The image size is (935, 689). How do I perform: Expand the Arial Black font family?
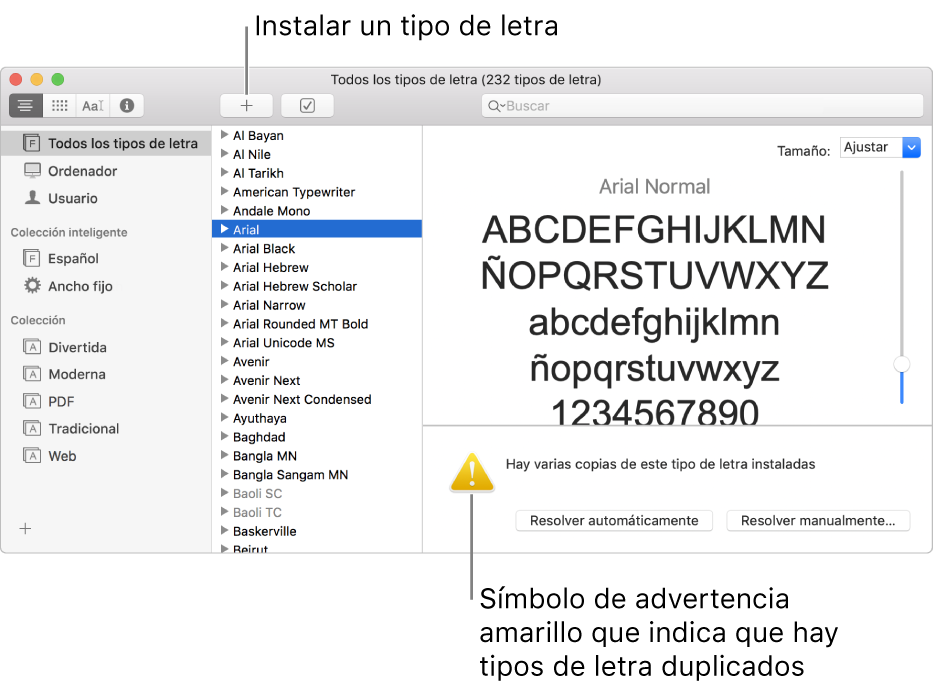point(225,248)
